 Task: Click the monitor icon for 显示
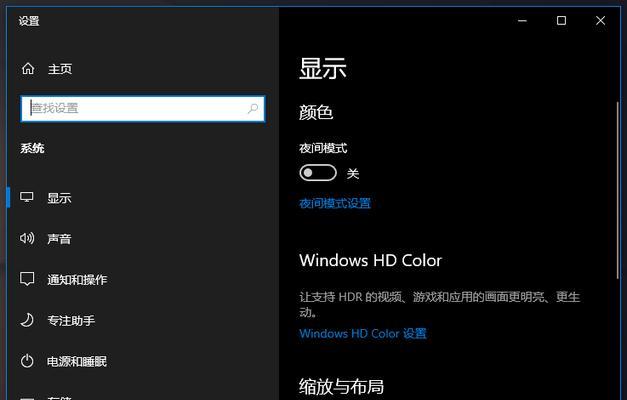coord(27,197)
